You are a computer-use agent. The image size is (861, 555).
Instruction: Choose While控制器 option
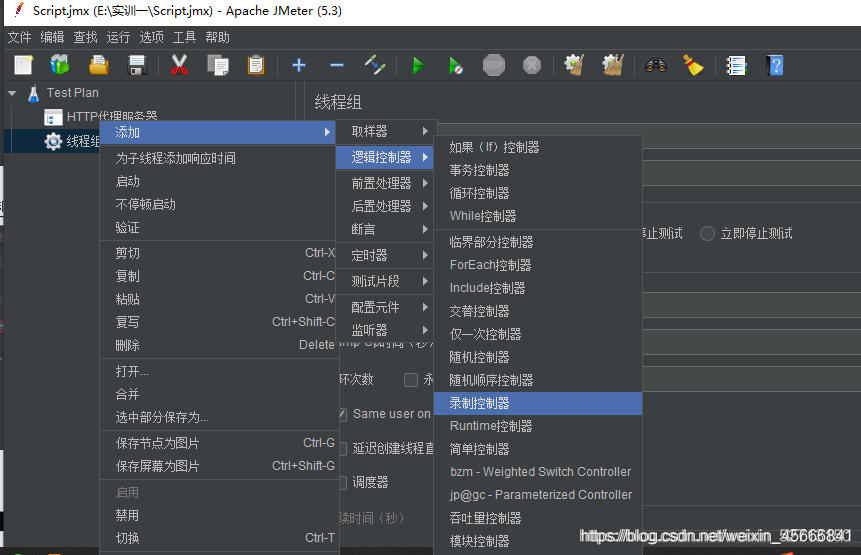coord(538,216)
